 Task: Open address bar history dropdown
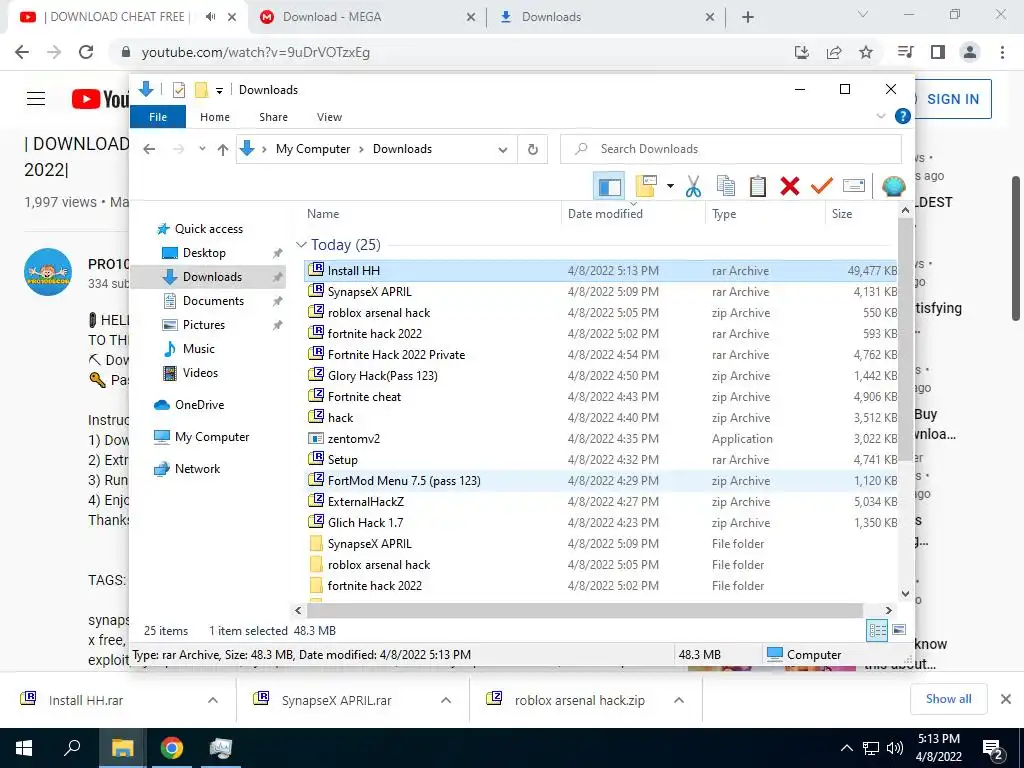(x=502, y=150)
